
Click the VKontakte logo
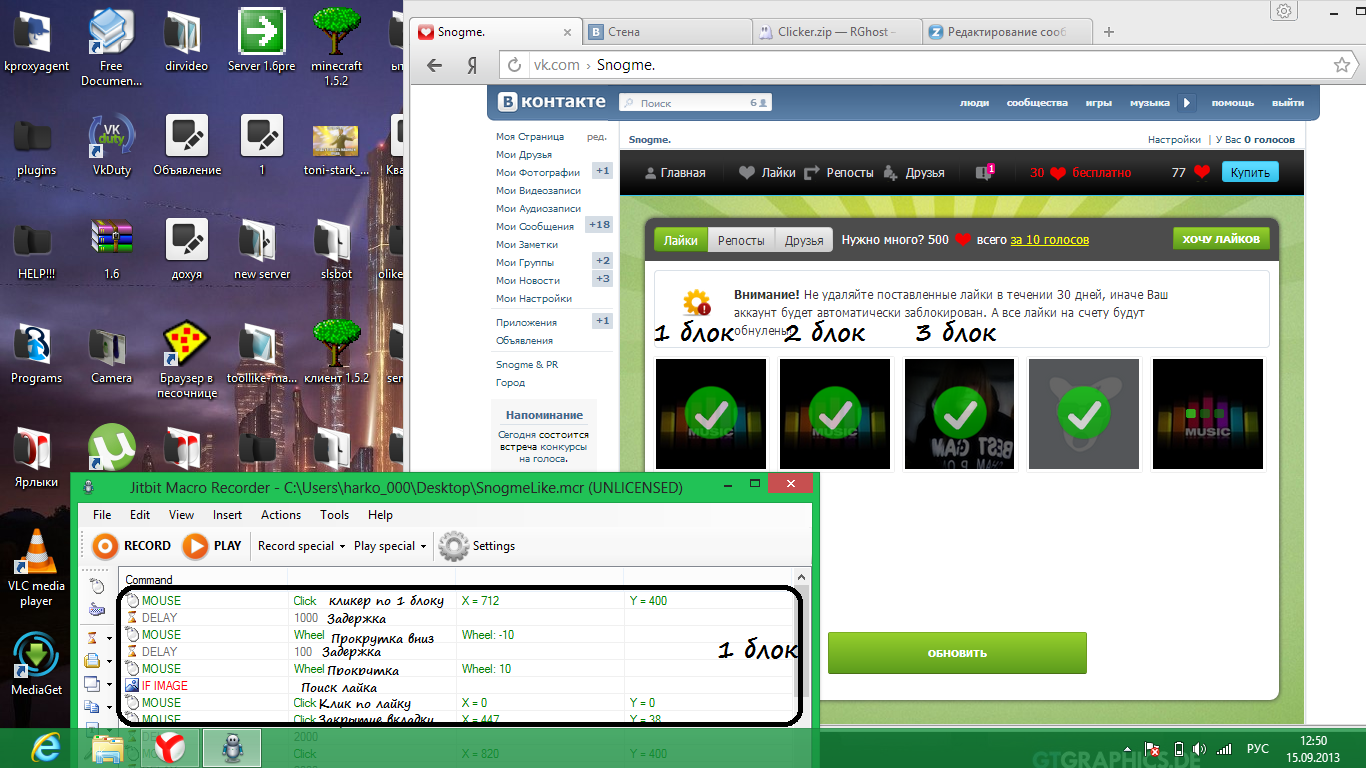coord(552,102)
